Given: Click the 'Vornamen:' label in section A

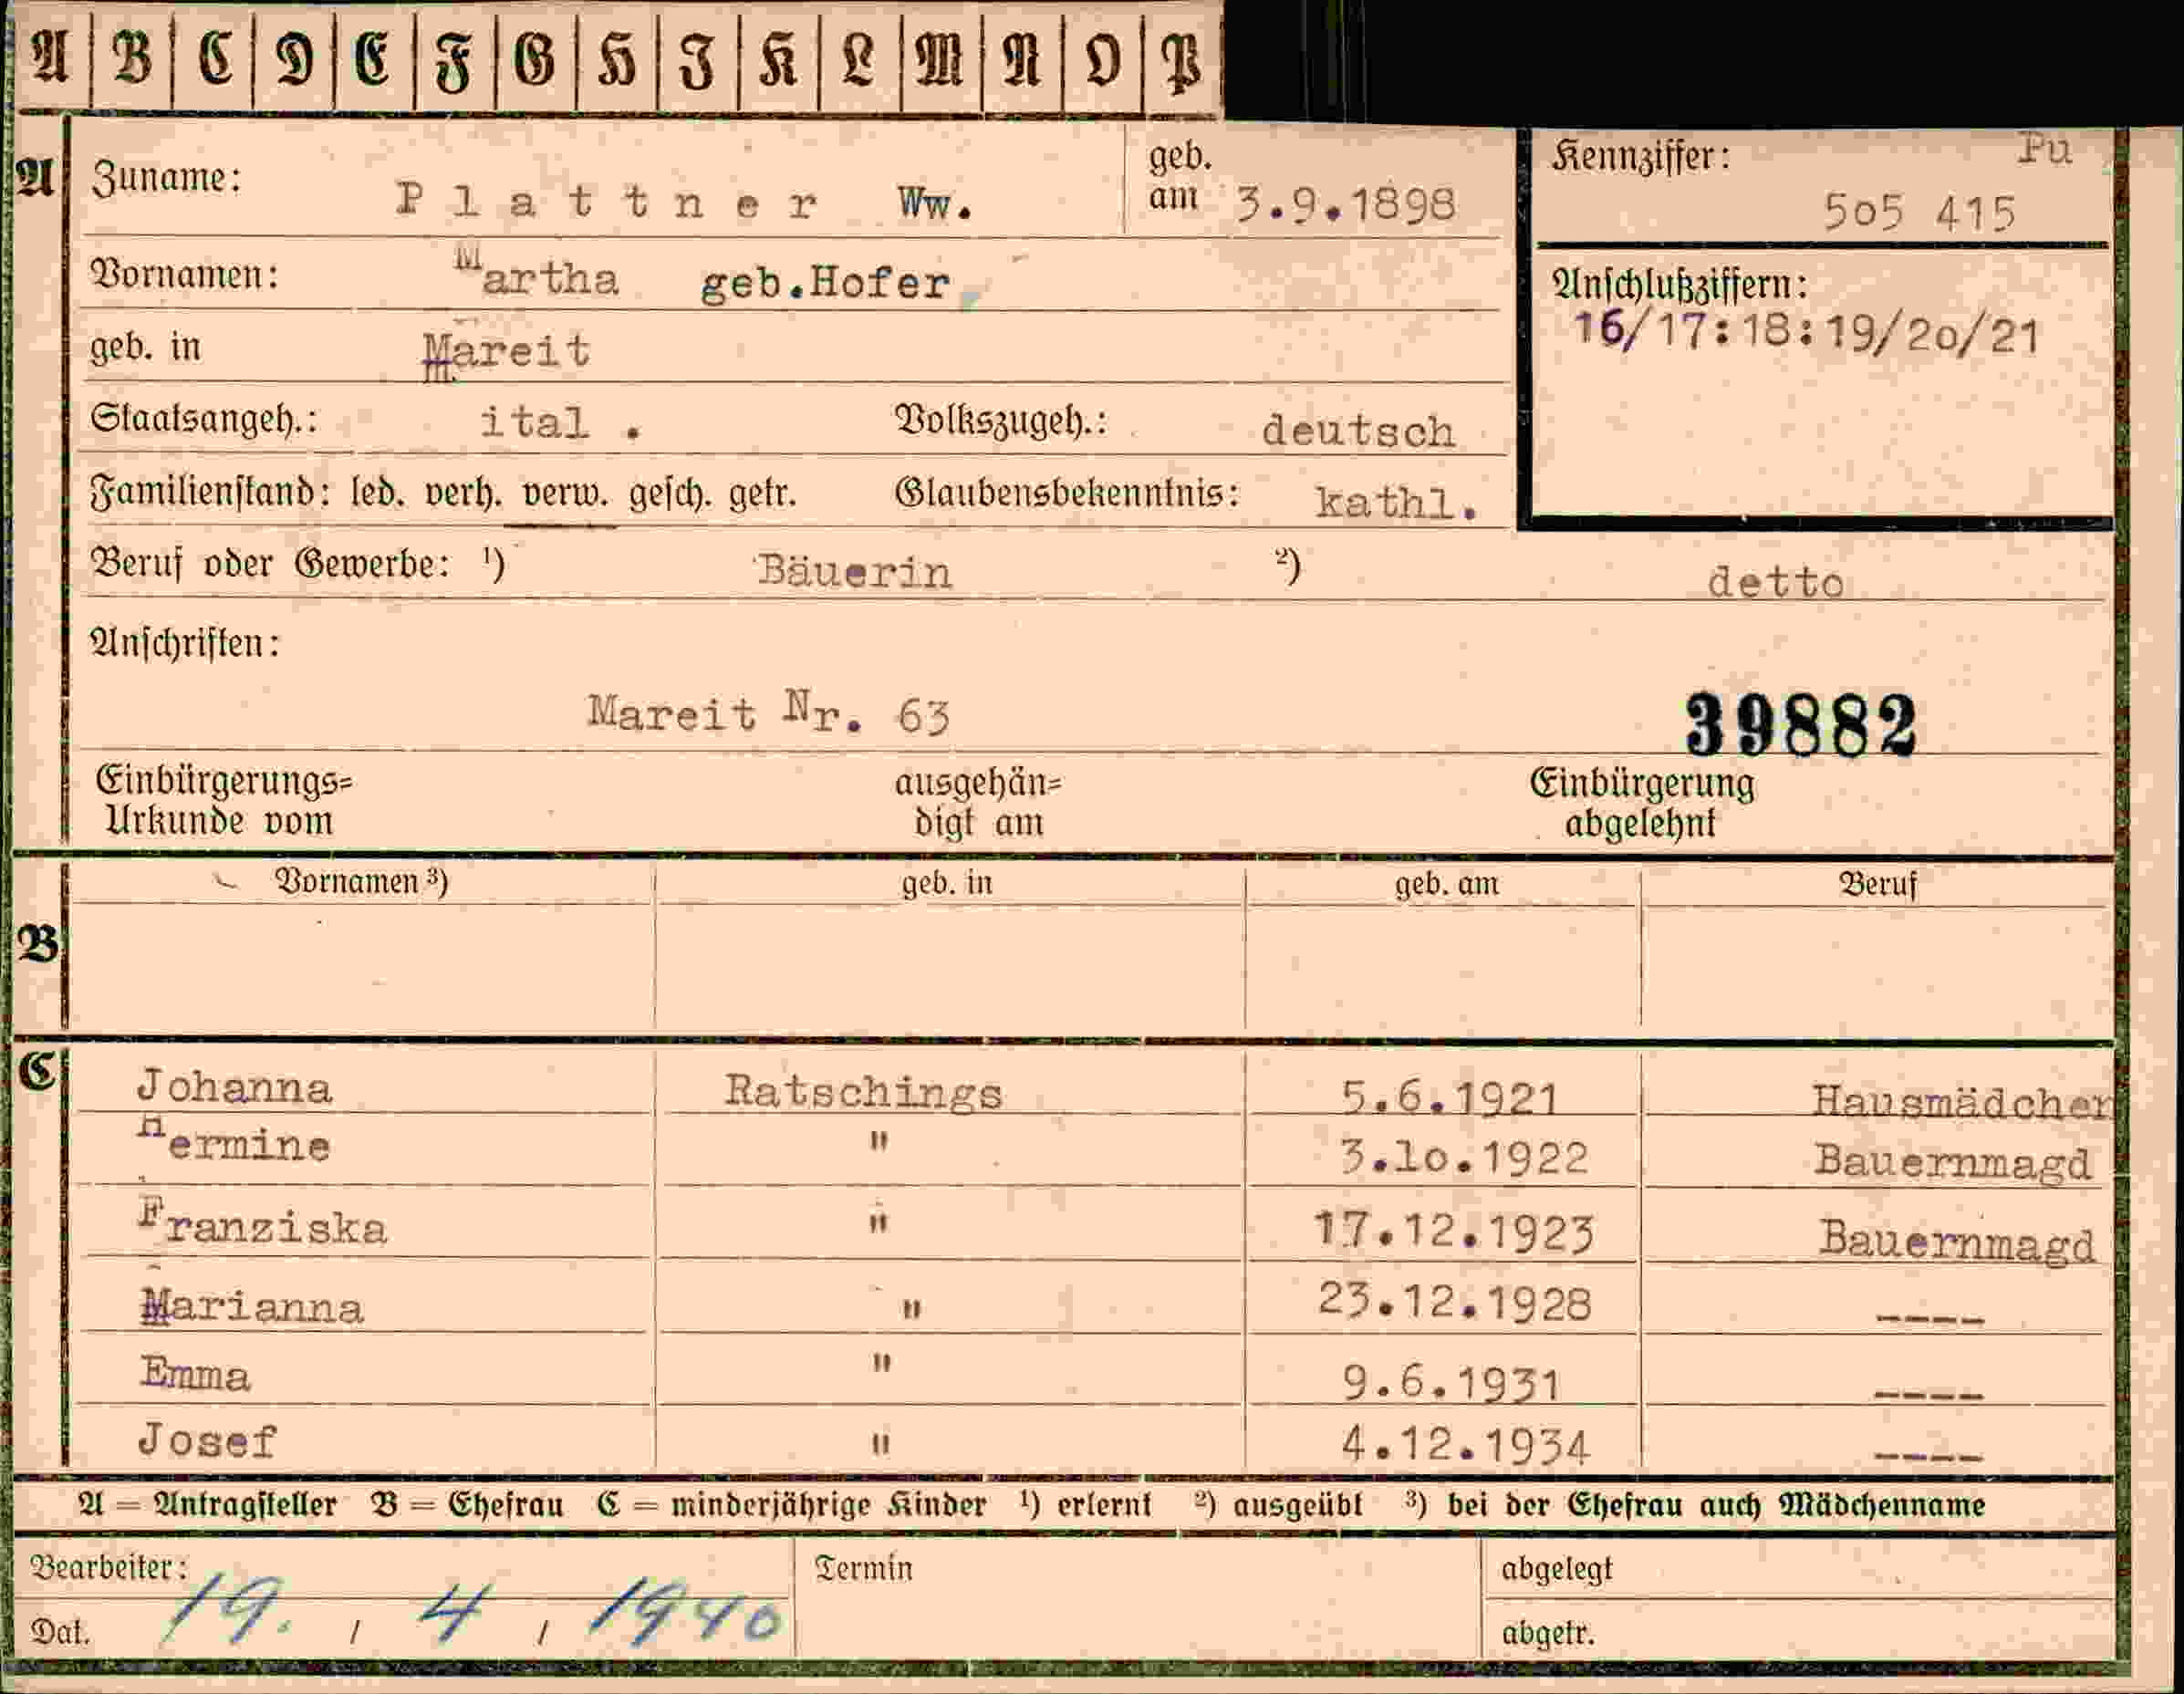Looking at the screenshot, I should [185, 274].
